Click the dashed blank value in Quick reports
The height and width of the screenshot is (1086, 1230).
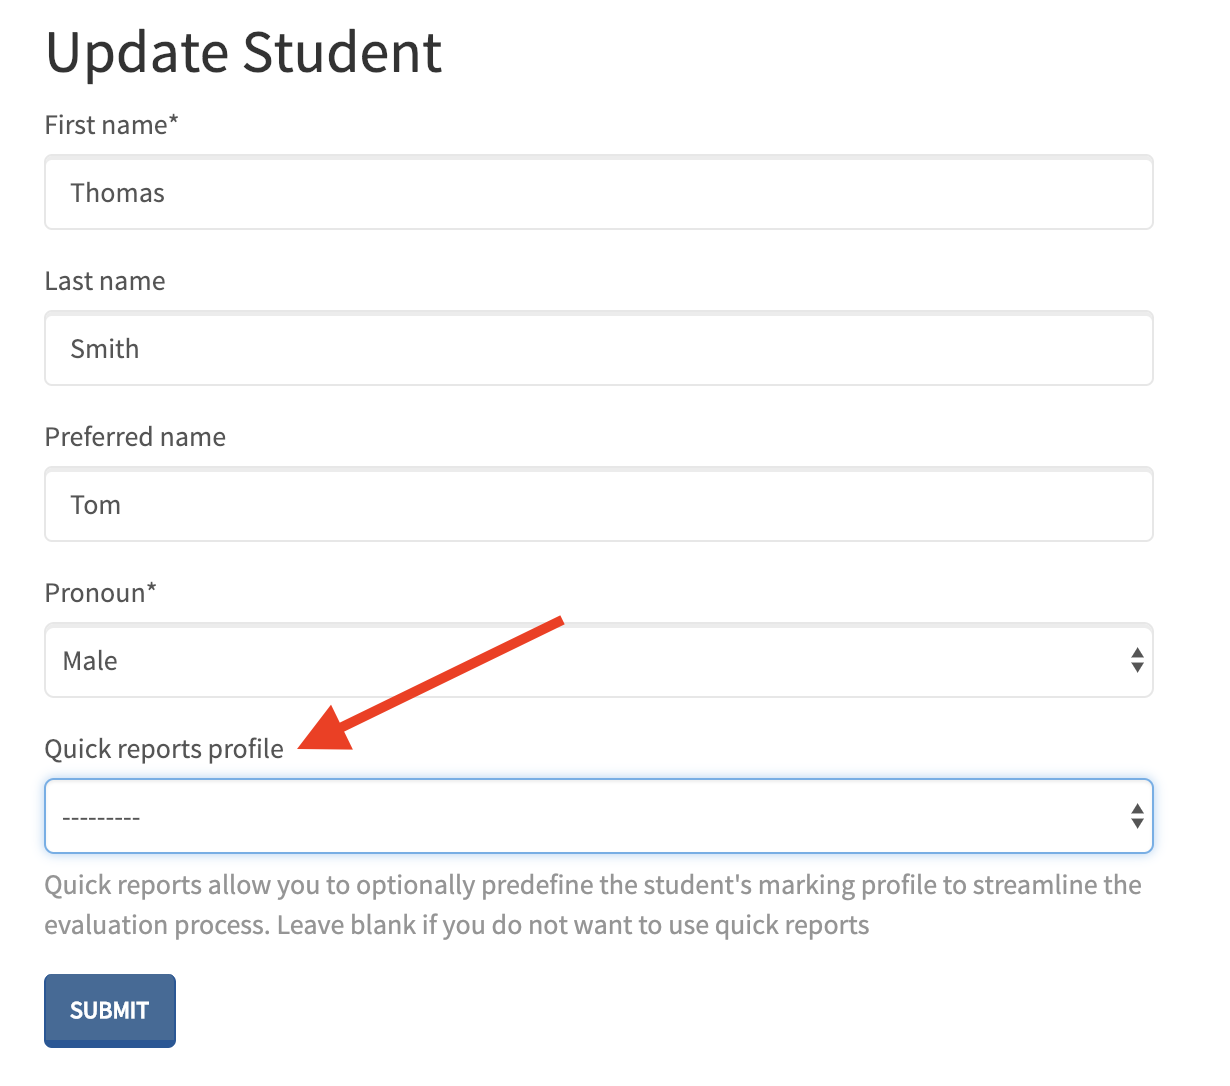click(x=101, y=818)
